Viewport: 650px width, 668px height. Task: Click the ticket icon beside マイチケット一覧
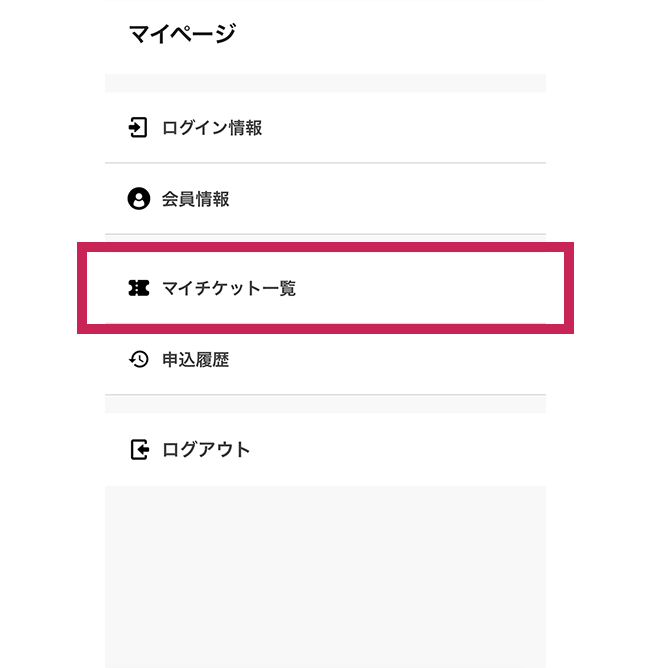(x=138, y=289)
